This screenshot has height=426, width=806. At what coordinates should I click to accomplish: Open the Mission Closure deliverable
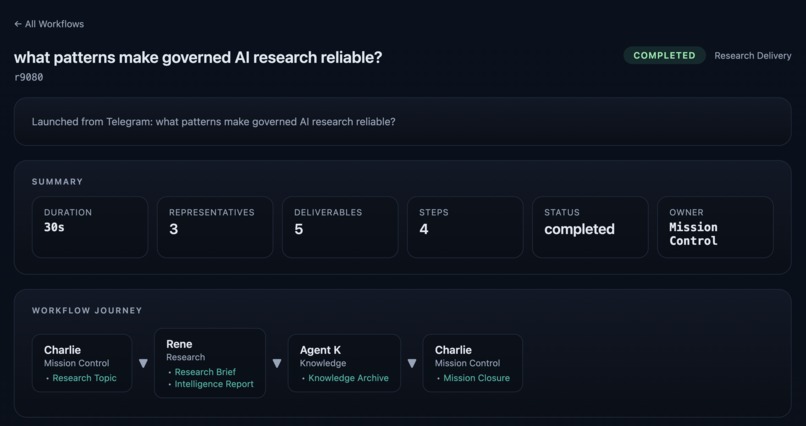pos(477,378)
